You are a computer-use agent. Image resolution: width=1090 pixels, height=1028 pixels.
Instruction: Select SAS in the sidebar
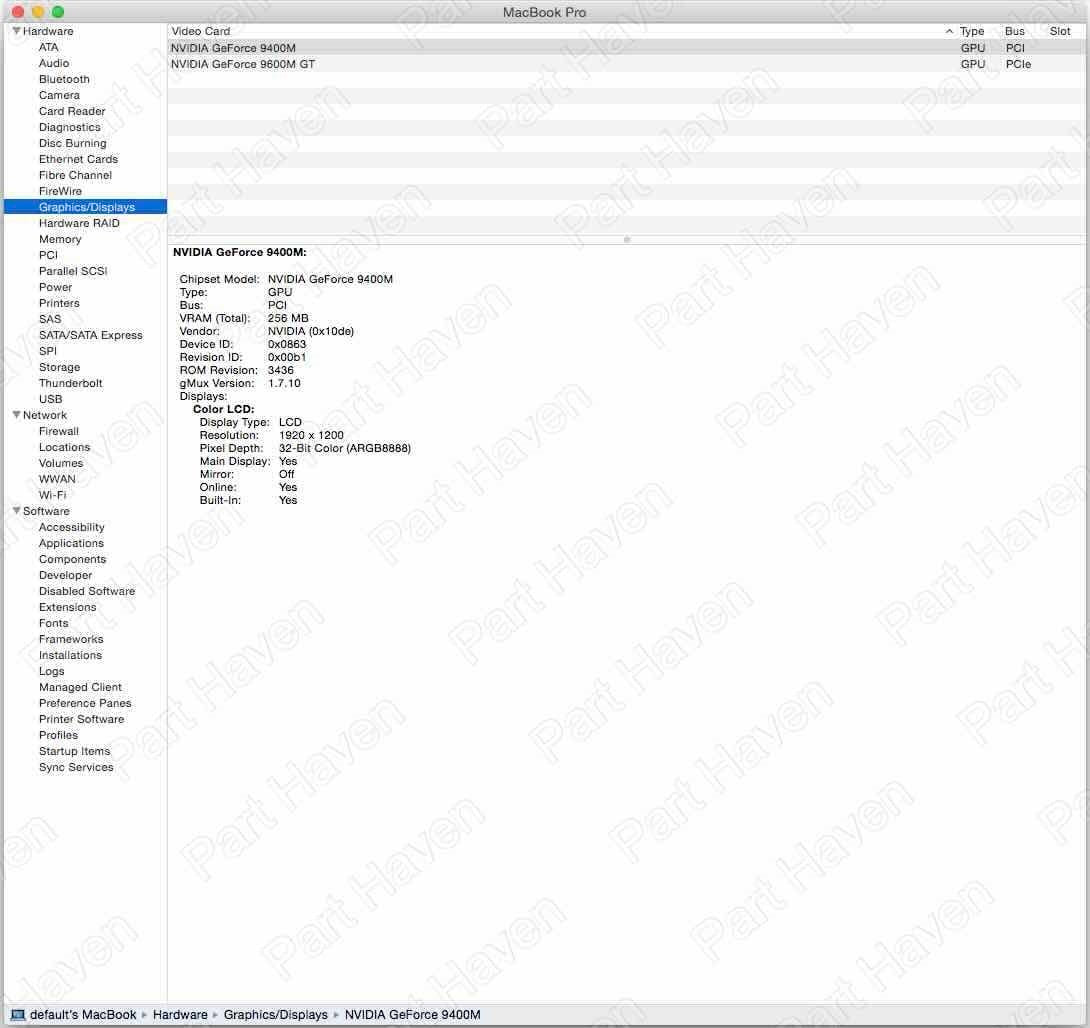(x=50, y=319)
